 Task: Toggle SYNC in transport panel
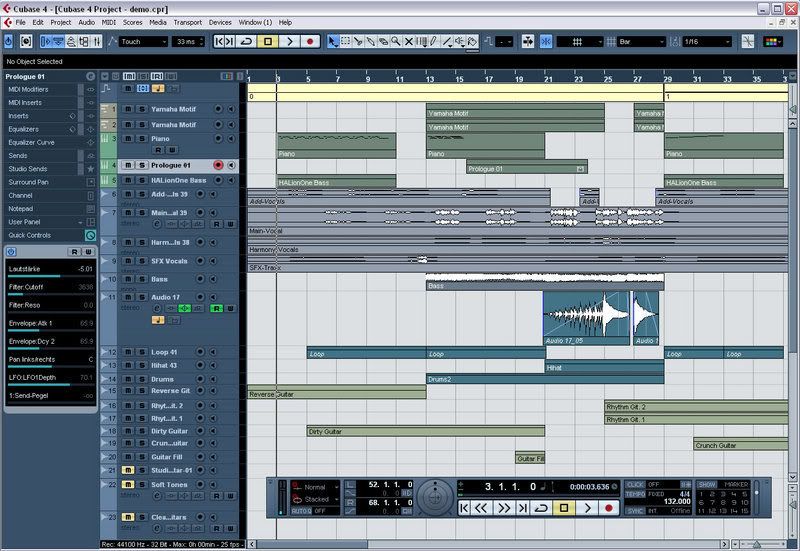click(x=635, y=511)
